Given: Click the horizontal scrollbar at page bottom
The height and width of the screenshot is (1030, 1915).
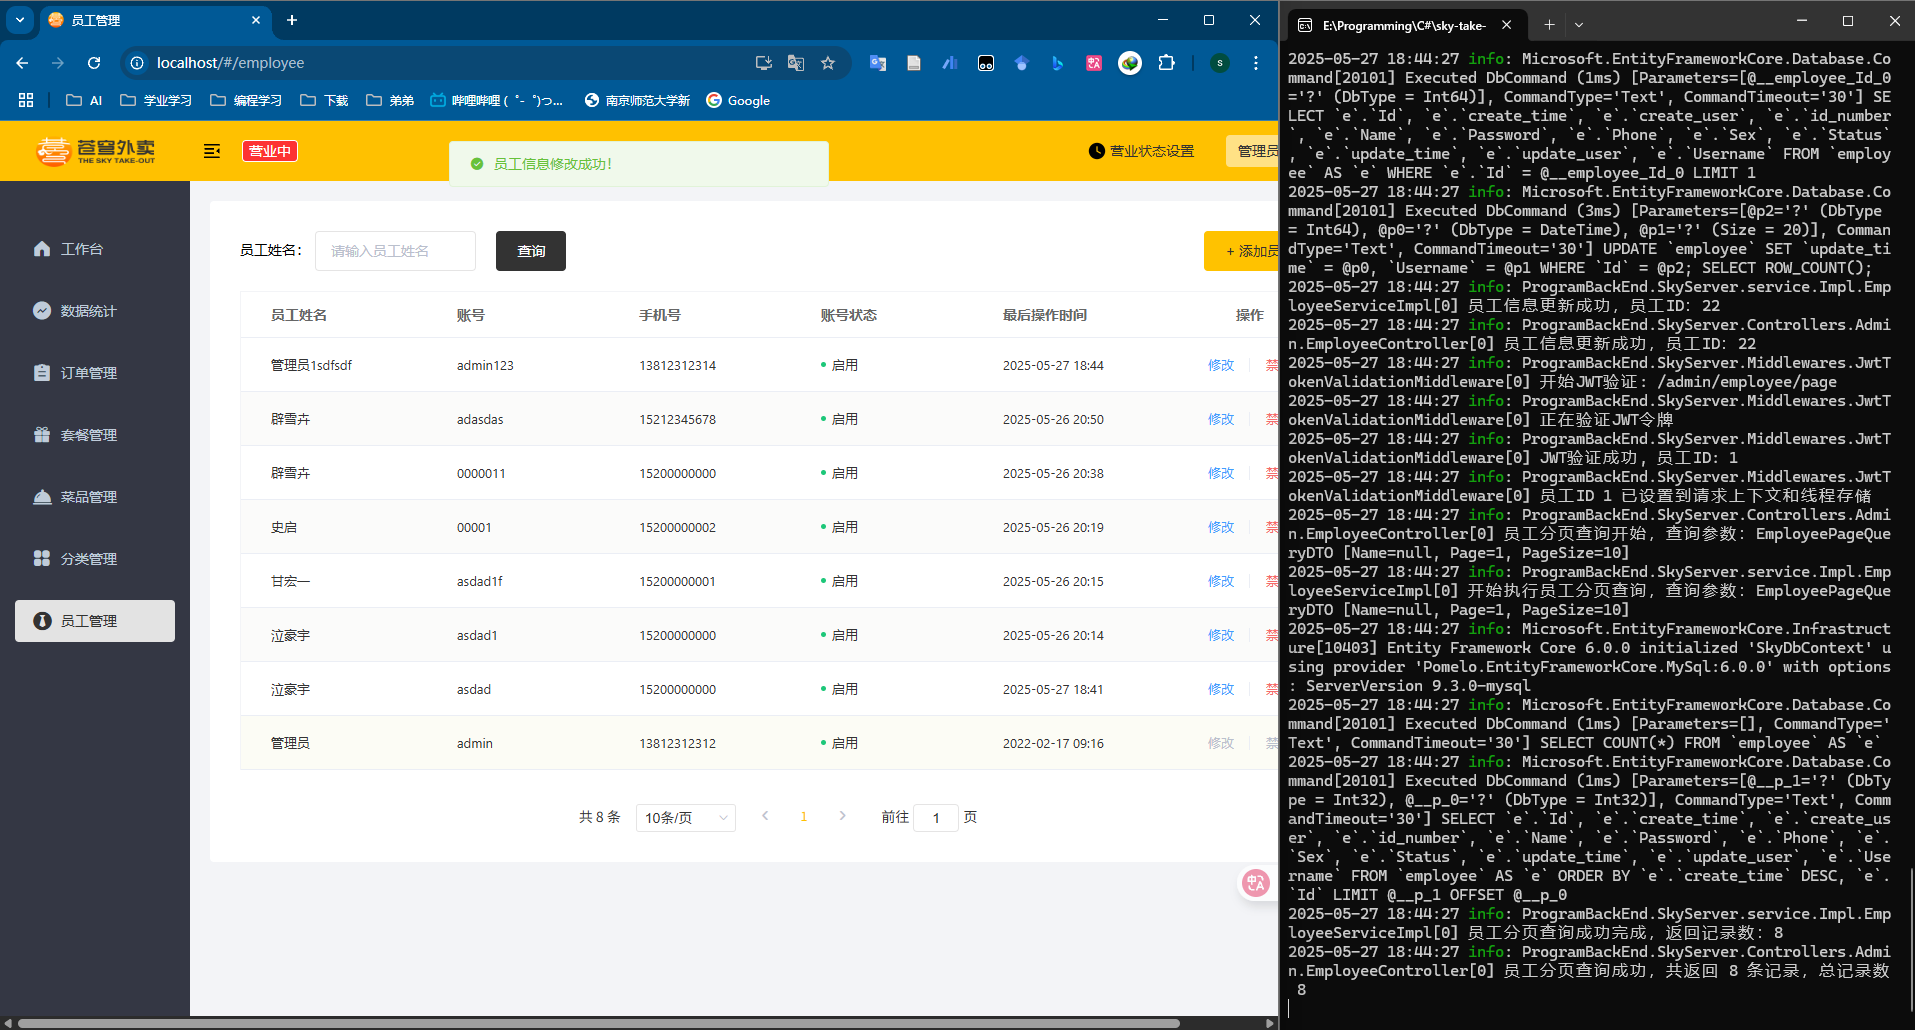Looking at the screenshot, I should coord(600,1023).
